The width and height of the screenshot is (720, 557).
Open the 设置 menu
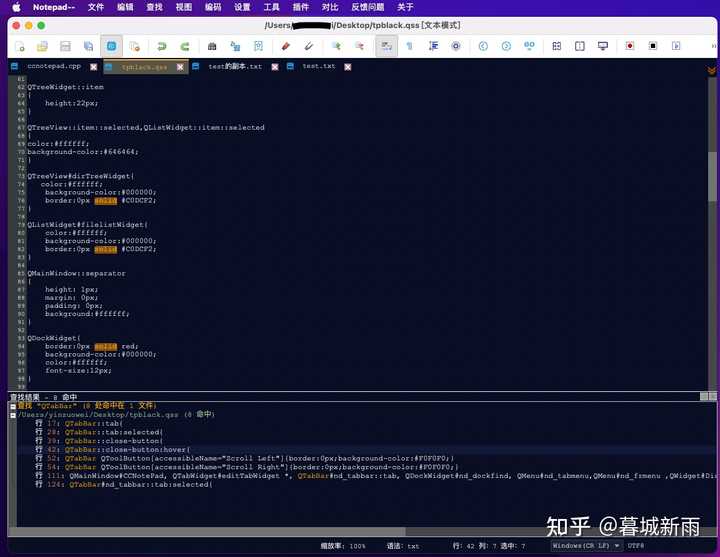point(242,7)
